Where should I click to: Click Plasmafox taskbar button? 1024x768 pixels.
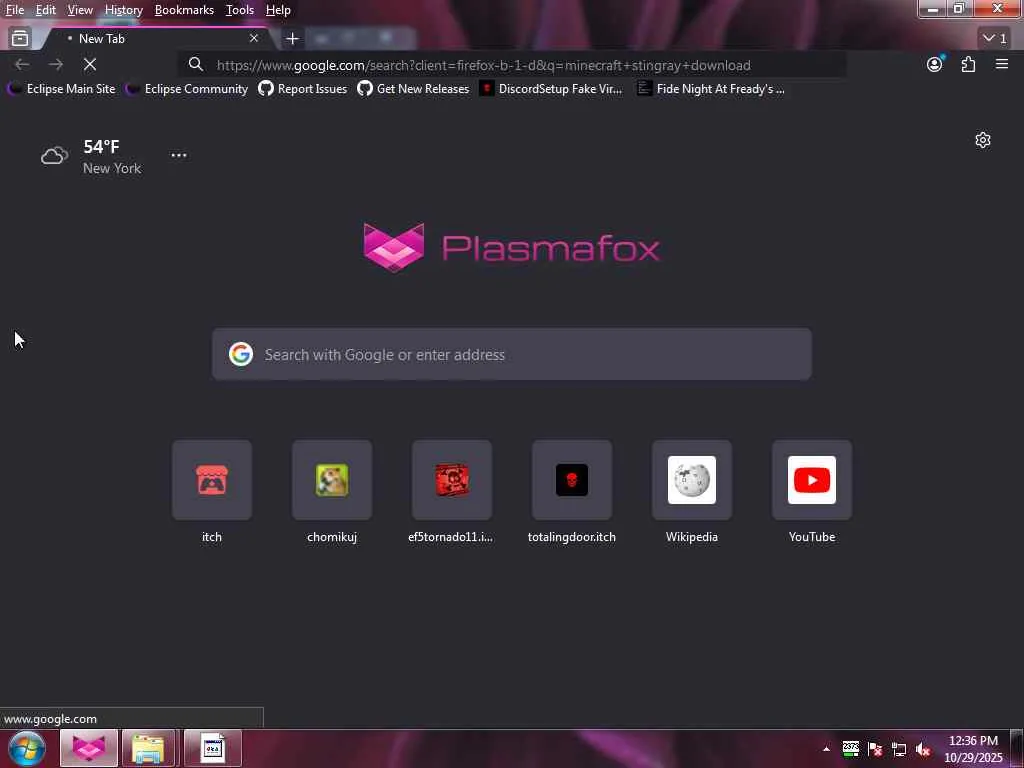(x=89, y=748)
